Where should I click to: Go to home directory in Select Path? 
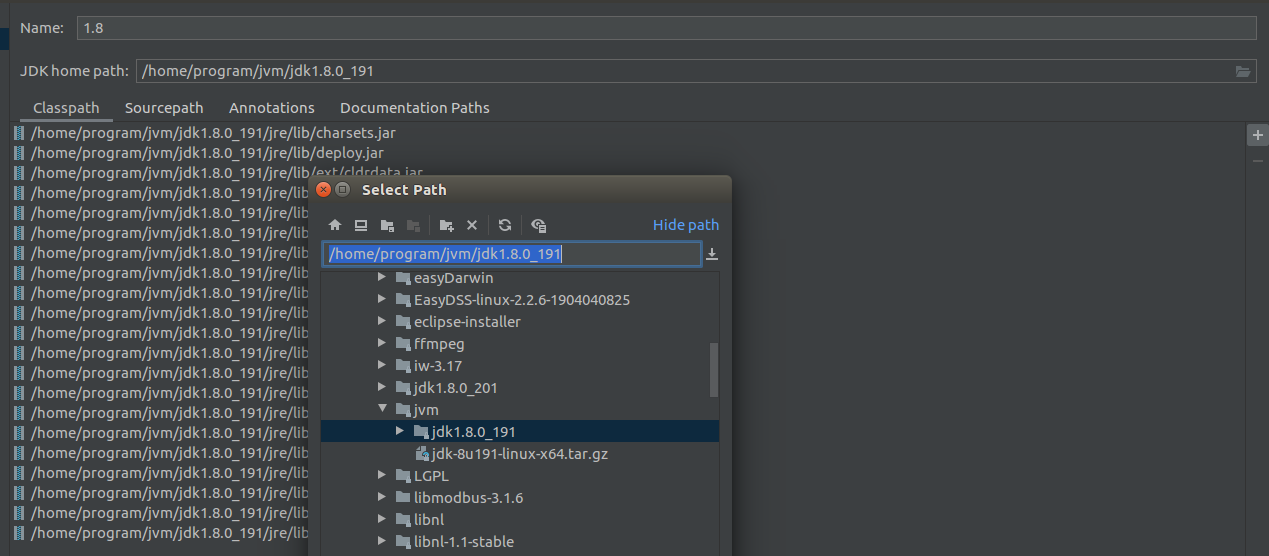click(x=335, y=226)
